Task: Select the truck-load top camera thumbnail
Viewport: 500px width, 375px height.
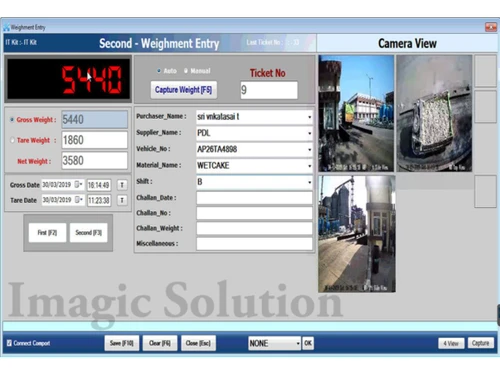Action: tap(434, 113)
